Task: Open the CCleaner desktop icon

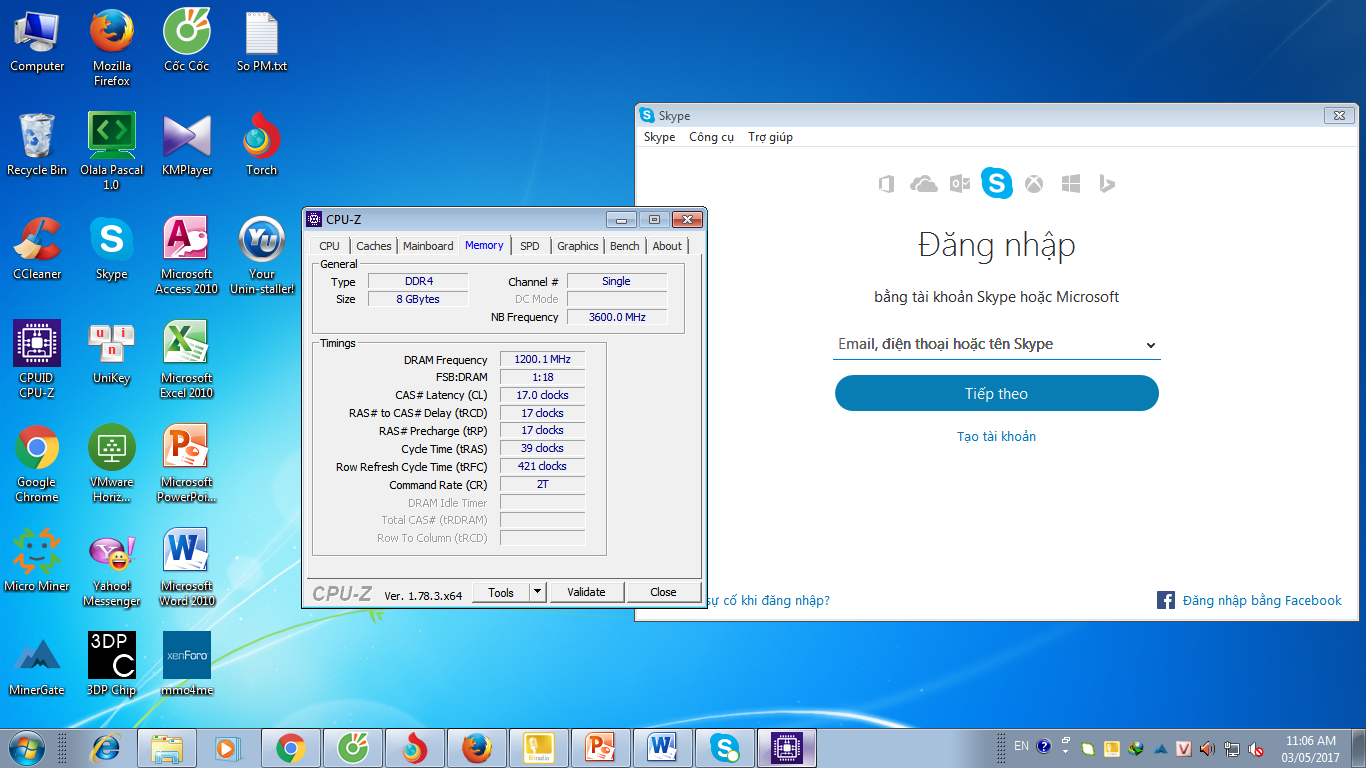Action: click(37, 249)
